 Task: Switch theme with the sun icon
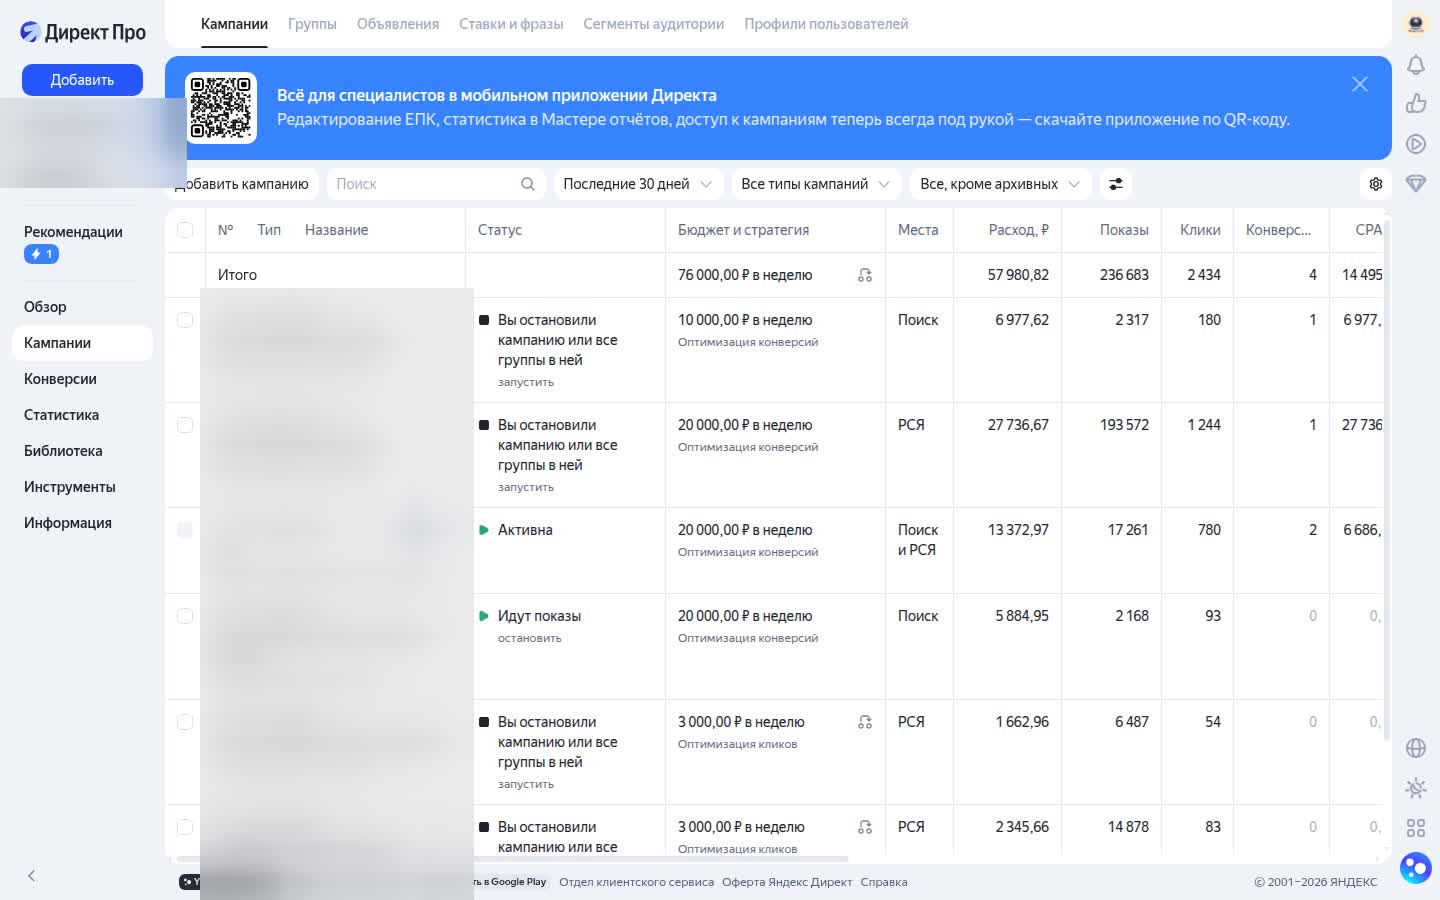point(1416,788)
